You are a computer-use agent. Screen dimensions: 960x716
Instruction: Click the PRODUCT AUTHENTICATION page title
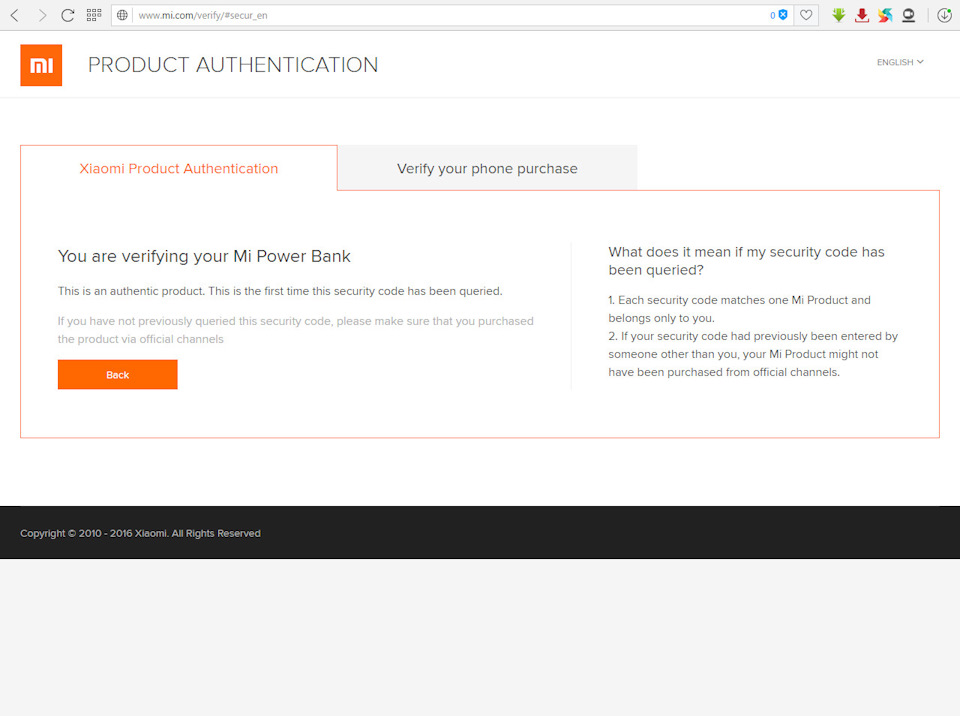pos(233,65)
